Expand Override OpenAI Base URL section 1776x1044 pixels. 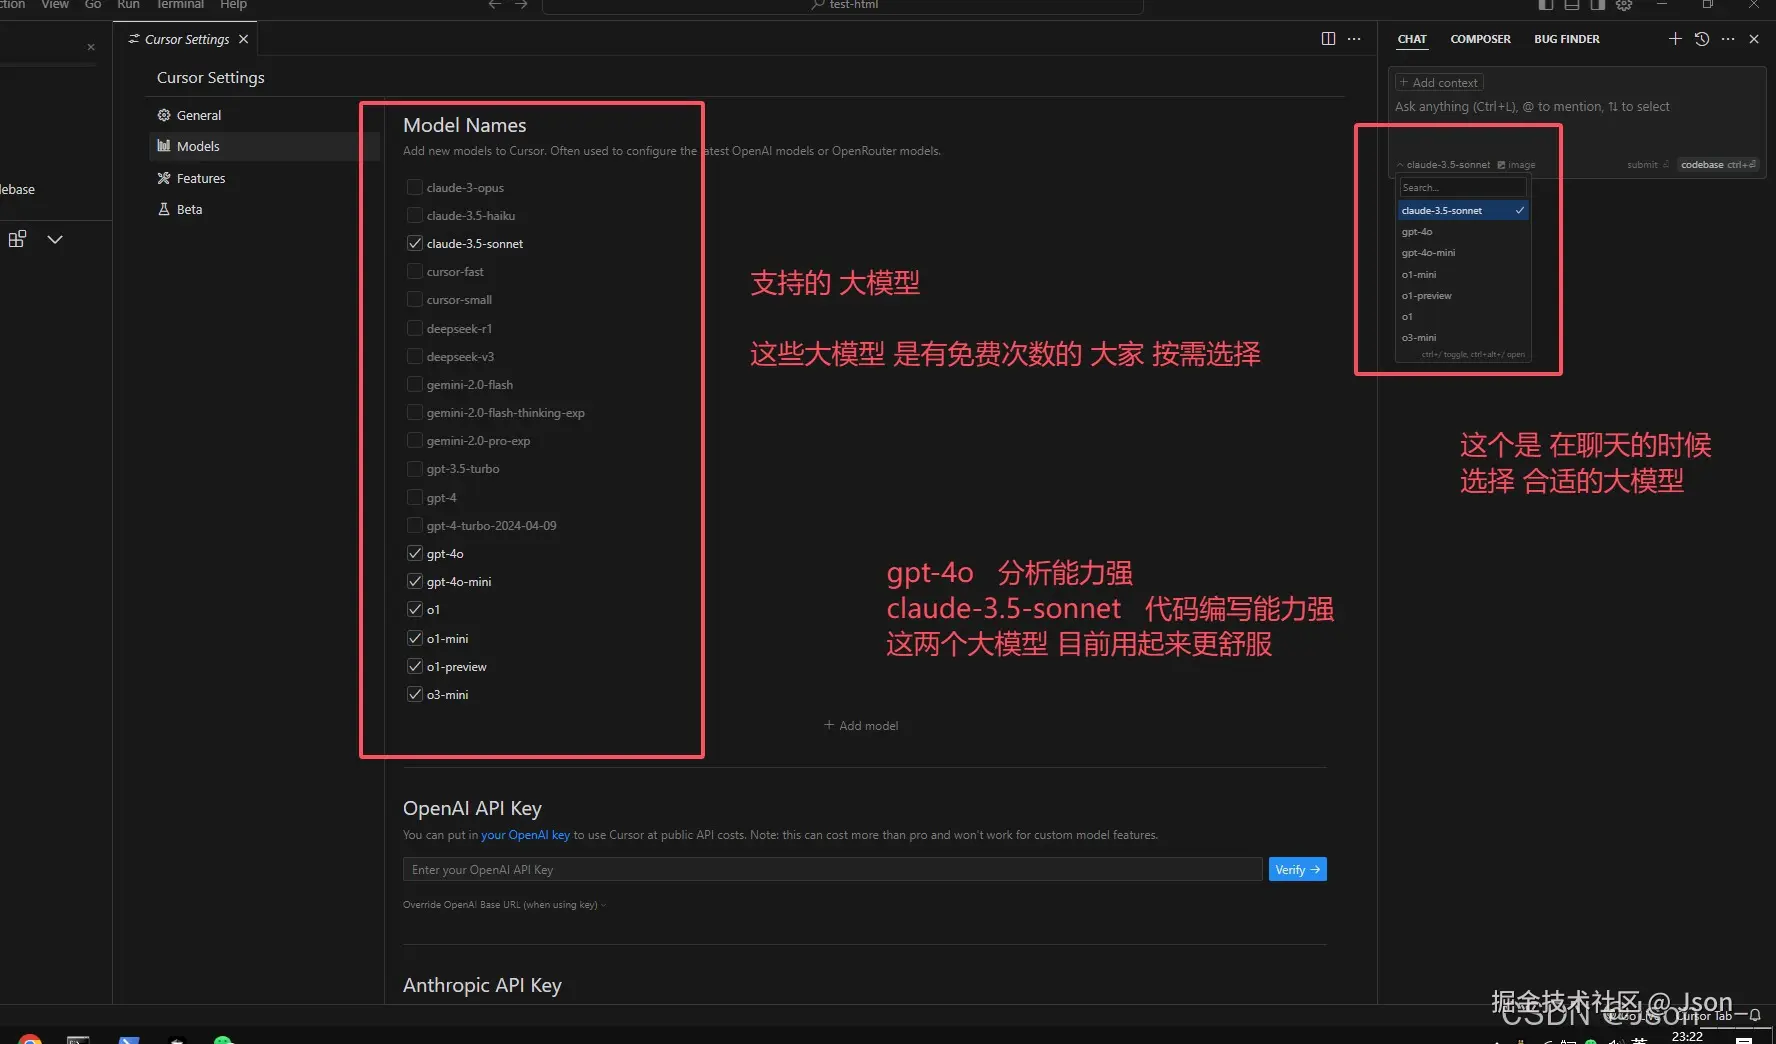tap(504, 905)
